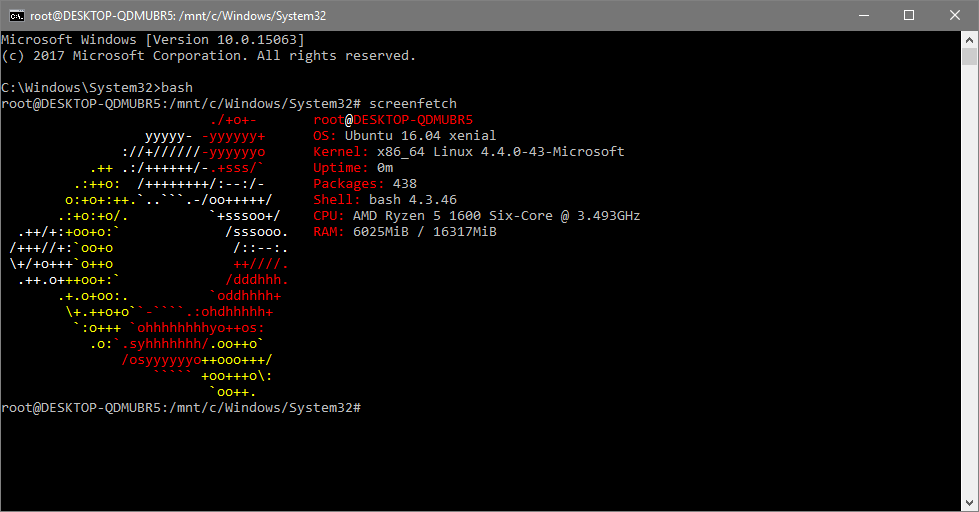Image resolution: width=979 pixels, height=512 pixels.
Task: Click the Uptime: 0m line
Action: 353,168
